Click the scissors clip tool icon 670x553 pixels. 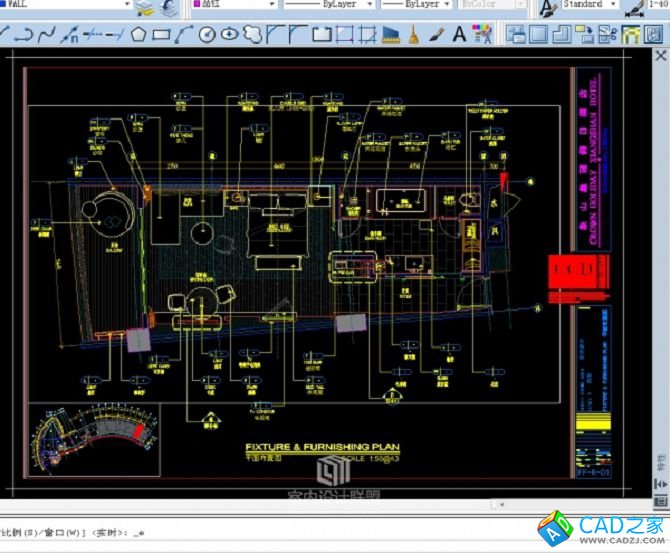pyautogui.click(x=607, y=35)
